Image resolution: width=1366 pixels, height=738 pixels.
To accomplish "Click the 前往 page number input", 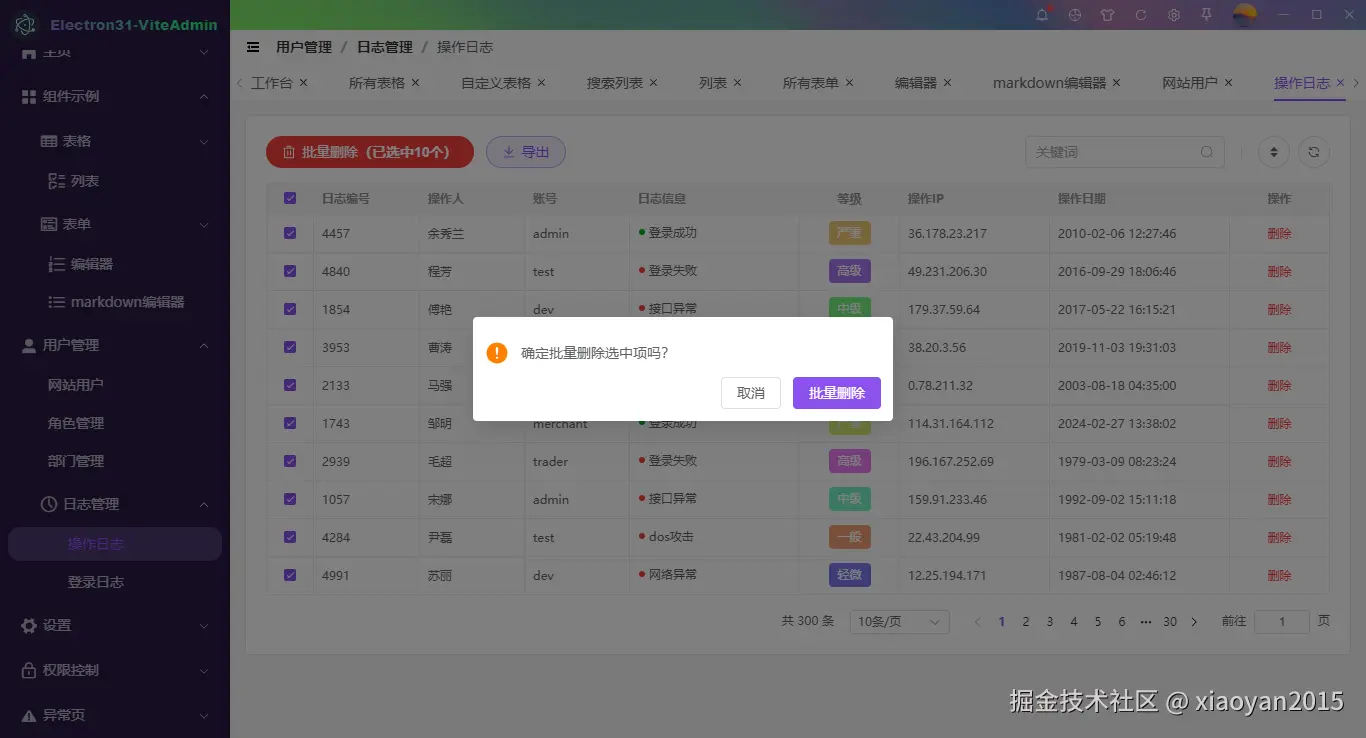I will (x=1282, y=622).
